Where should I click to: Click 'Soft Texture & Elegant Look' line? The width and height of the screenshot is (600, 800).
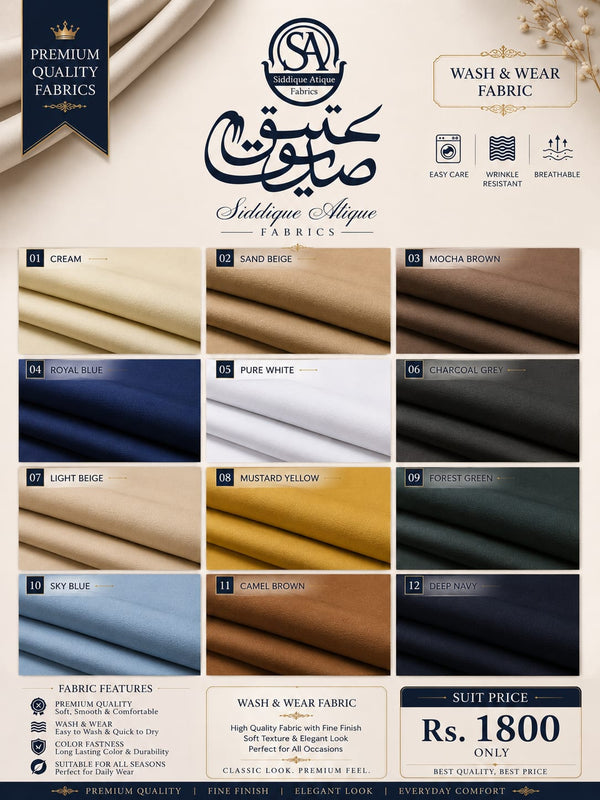click(295, 738)
